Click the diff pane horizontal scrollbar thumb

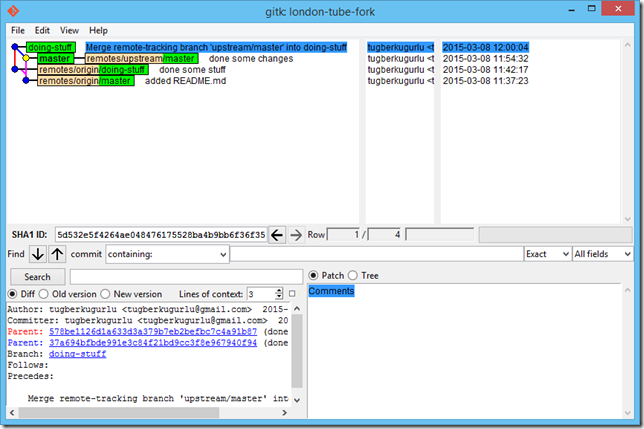119,413
